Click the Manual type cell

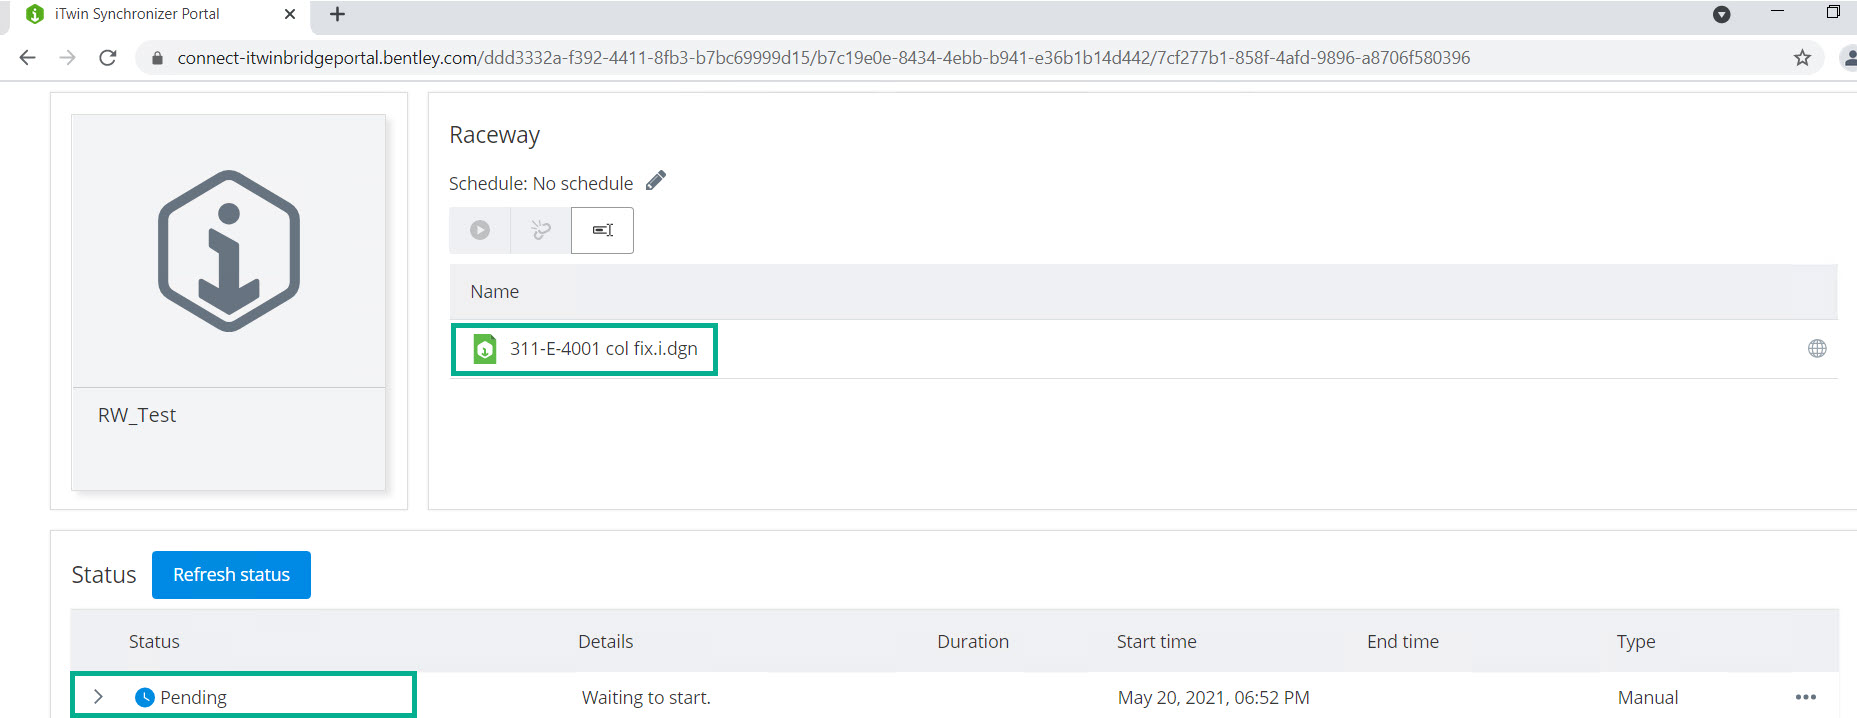click(x=1648, y=697)
